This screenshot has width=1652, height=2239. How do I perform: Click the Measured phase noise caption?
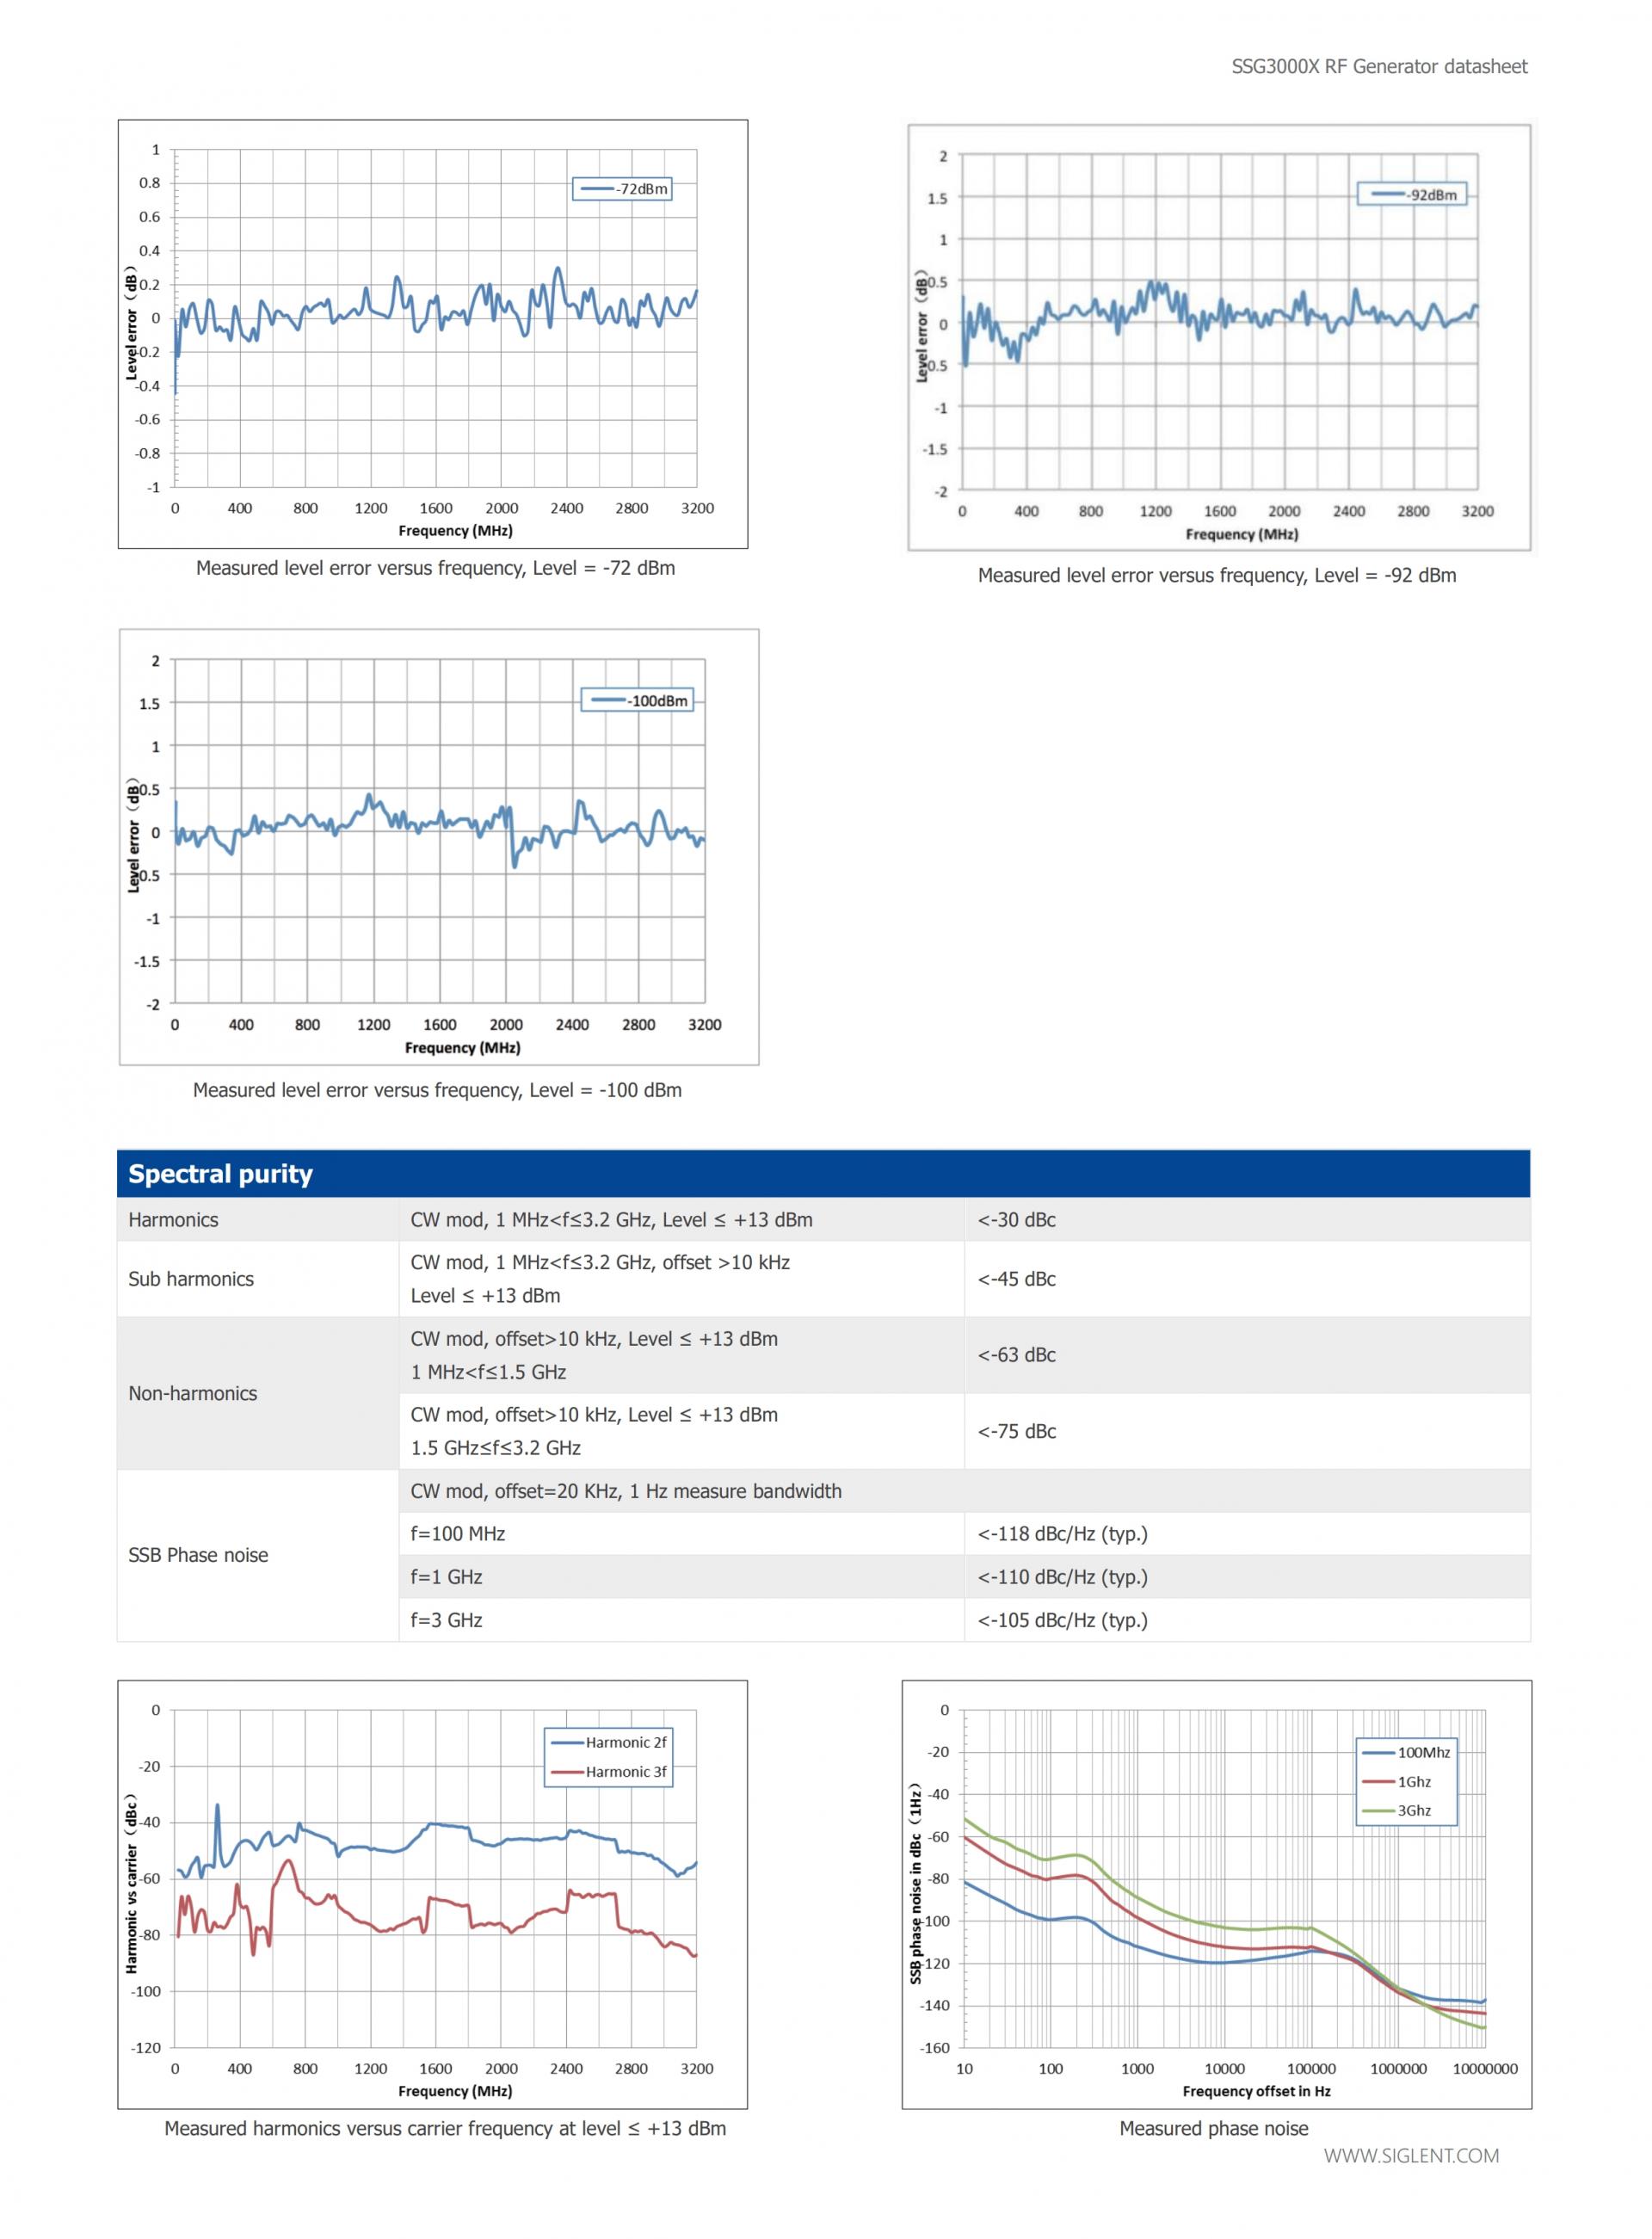pos(1213,2128)
